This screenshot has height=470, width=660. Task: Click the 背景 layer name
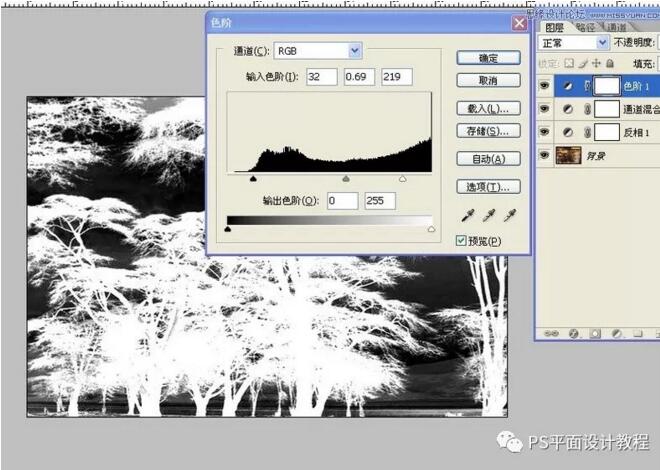coord(596,156)
